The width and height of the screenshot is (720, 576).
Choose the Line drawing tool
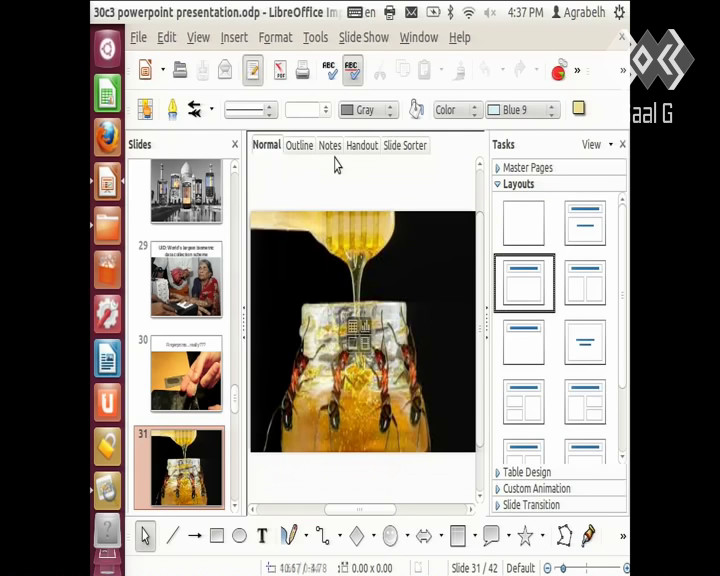coord(173,536)
